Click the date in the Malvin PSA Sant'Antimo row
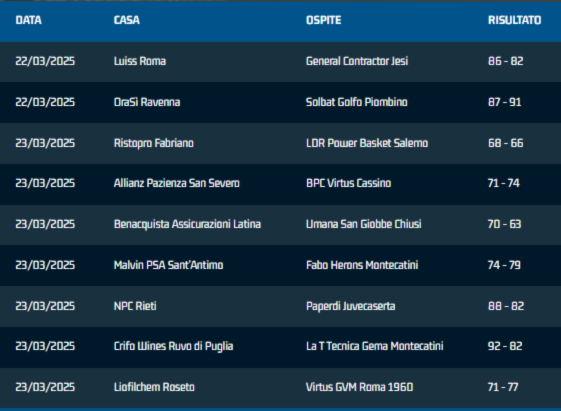 [x=45, y=265]
